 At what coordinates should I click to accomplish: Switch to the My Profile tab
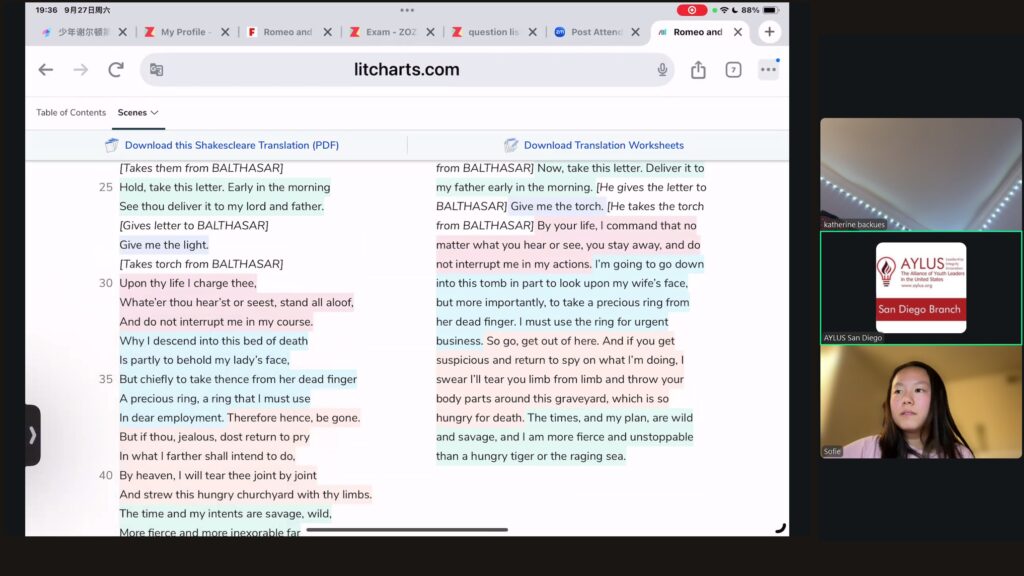(x=178, y=32)
